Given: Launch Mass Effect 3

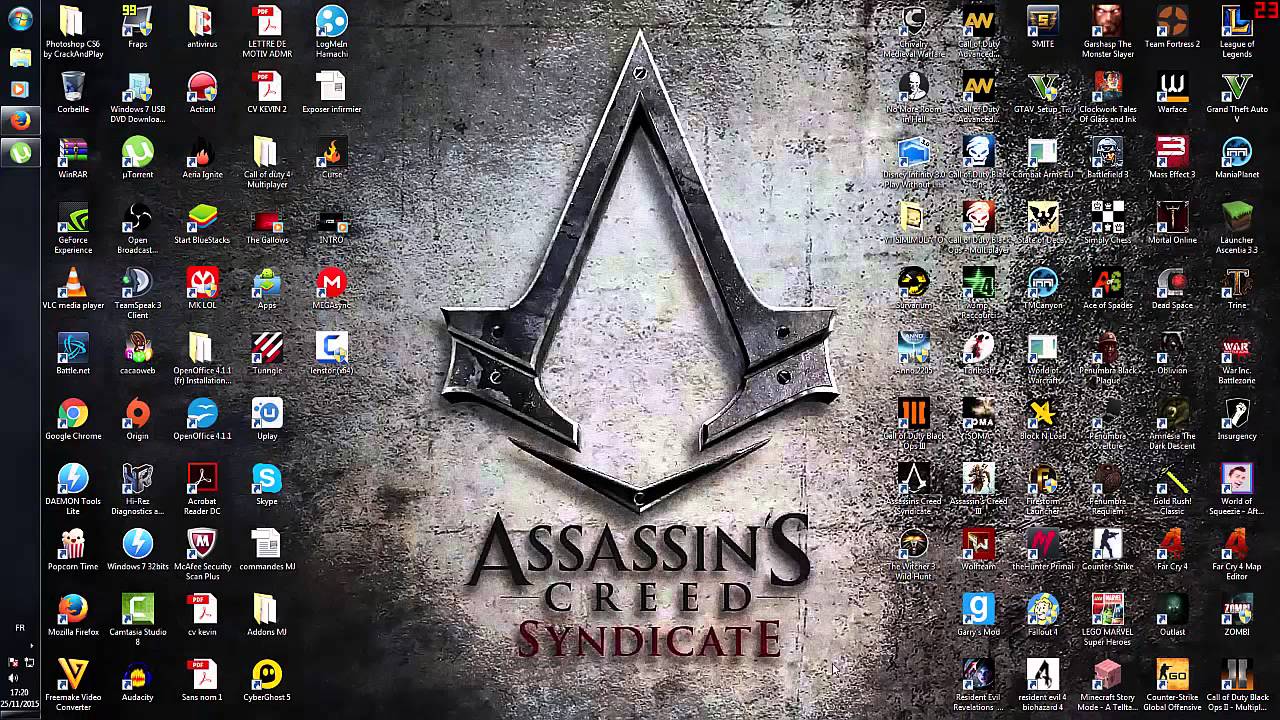Looking at the screenshot, I should (x=1172, y=158).
